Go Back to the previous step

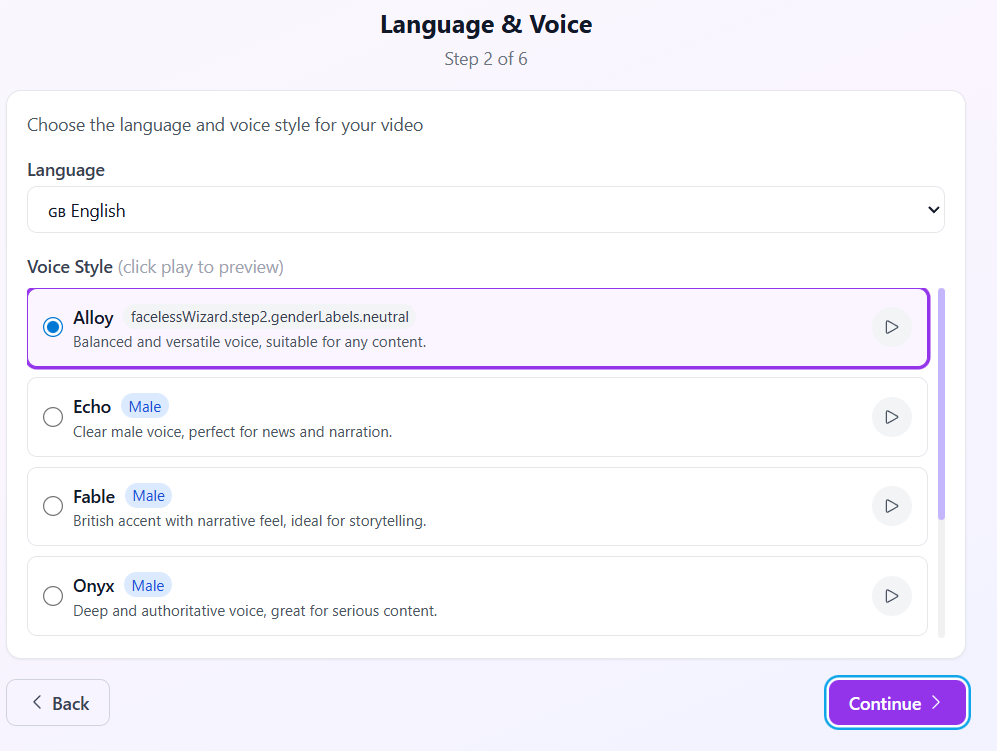tap(58, 702)
